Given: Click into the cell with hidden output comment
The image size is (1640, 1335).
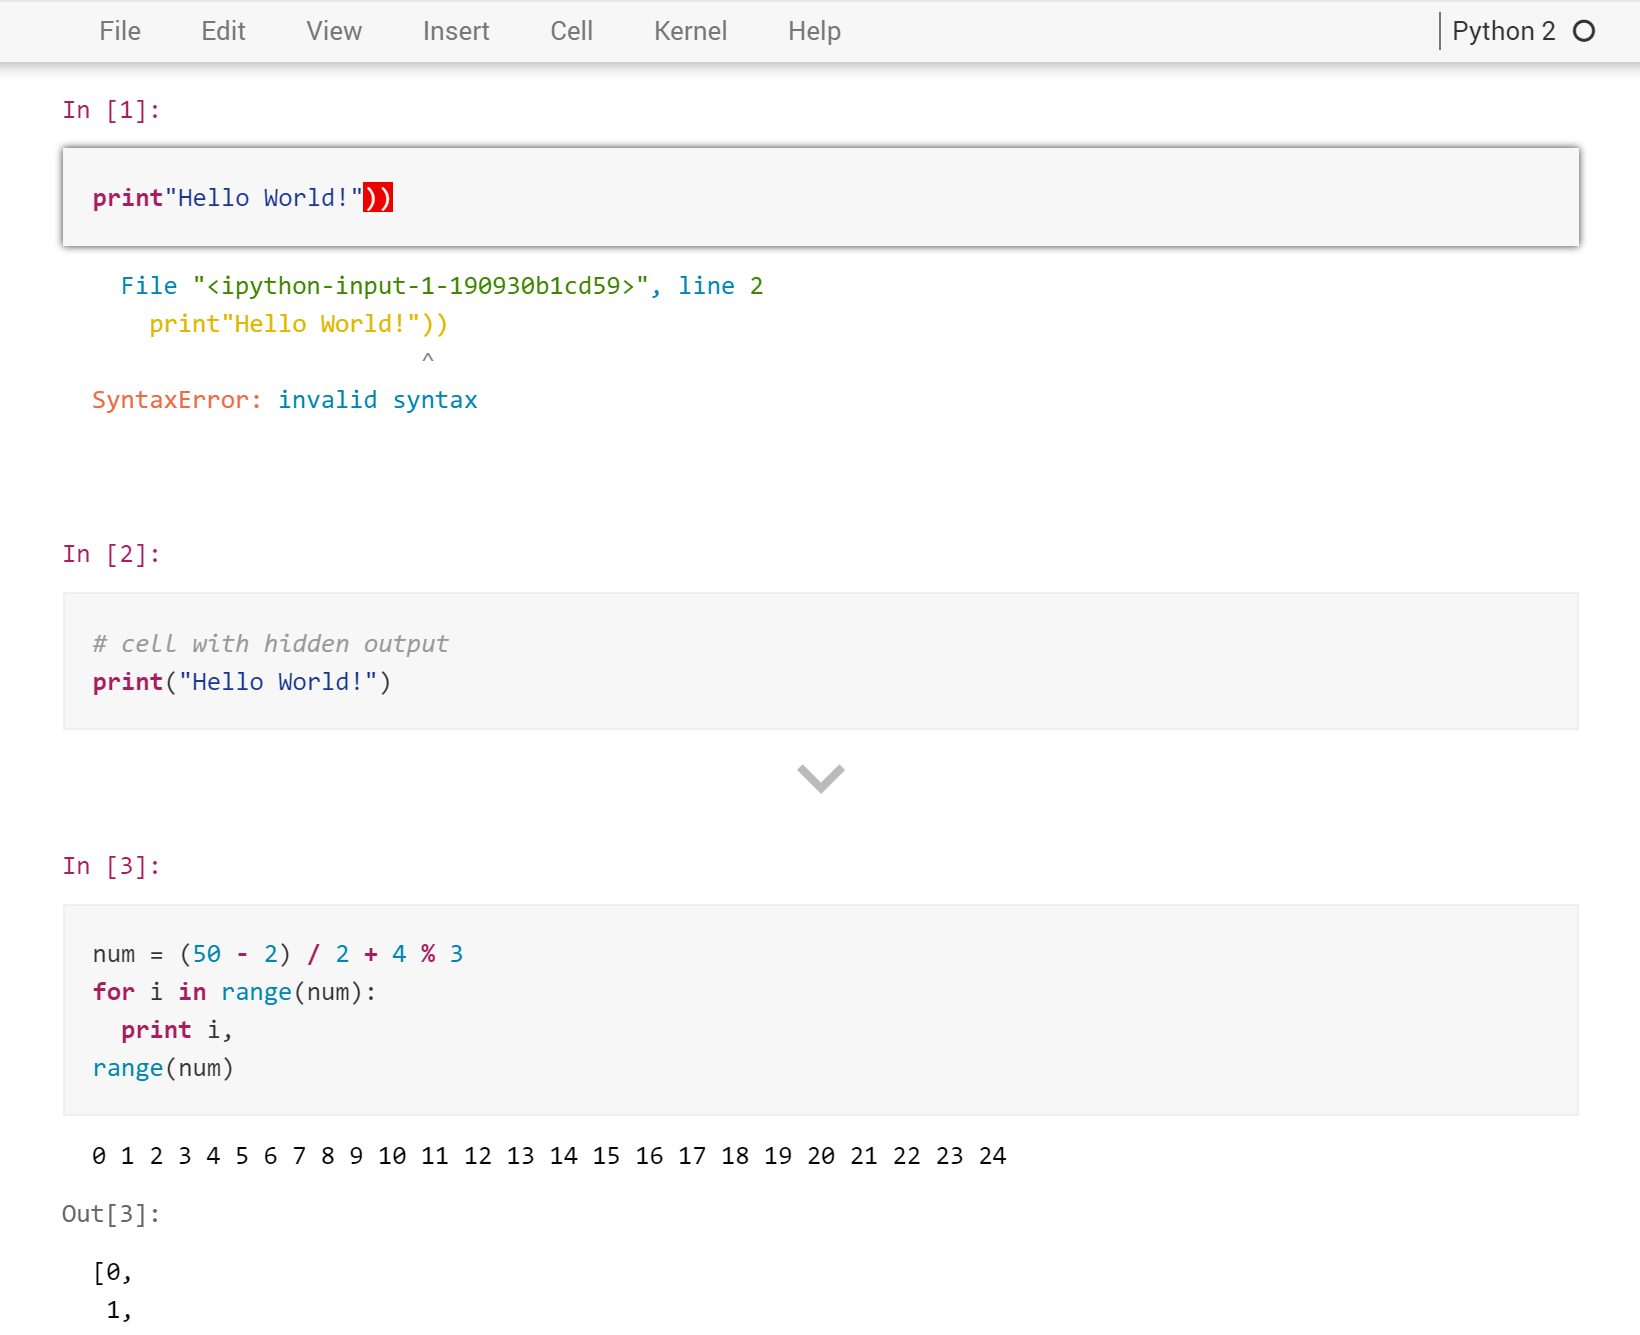Looking at the screenshot, I should (x=820, y=662).
